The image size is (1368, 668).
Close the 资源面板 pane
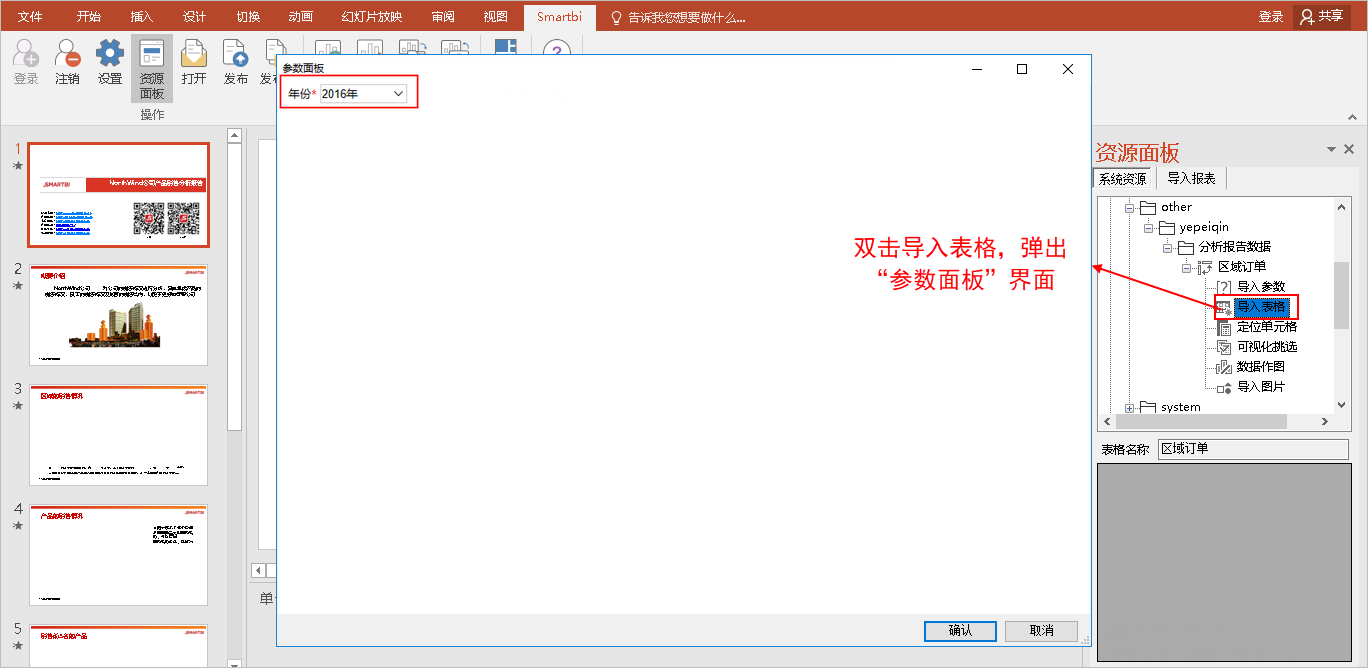(x=1349, y=150)
